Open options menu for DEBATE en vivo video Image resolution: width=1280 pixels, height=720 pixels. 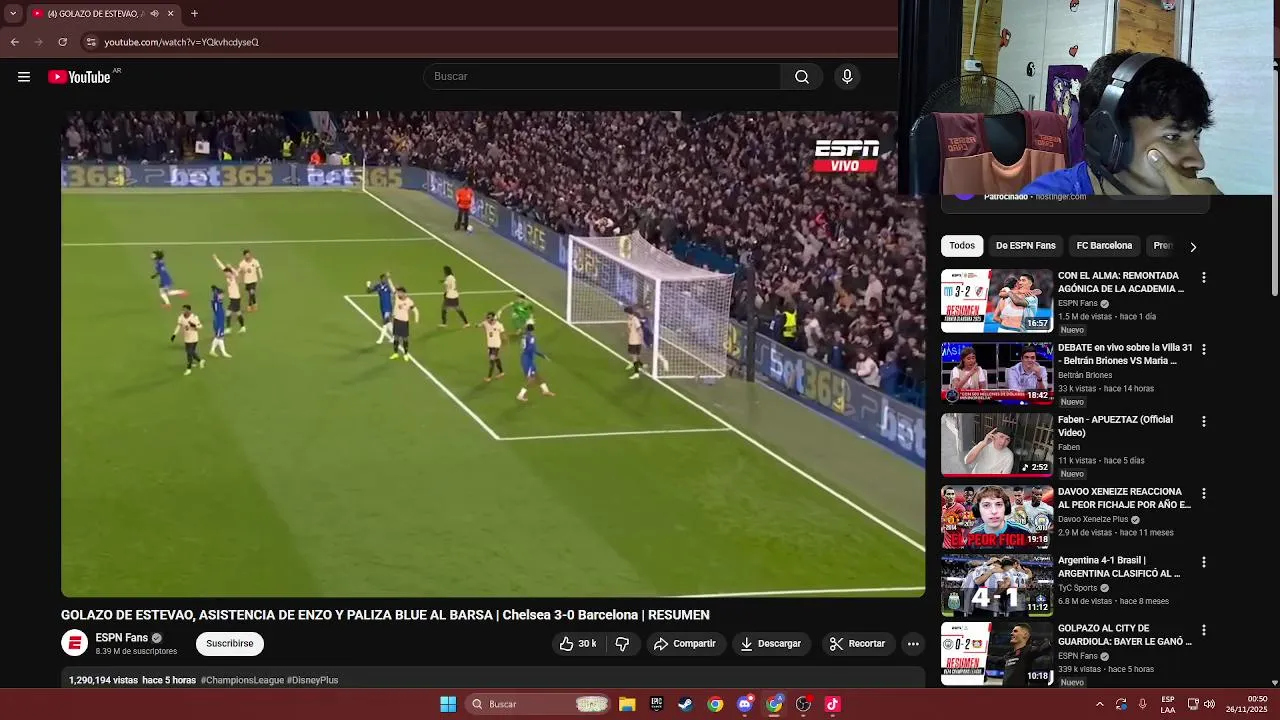(1204, 350)
